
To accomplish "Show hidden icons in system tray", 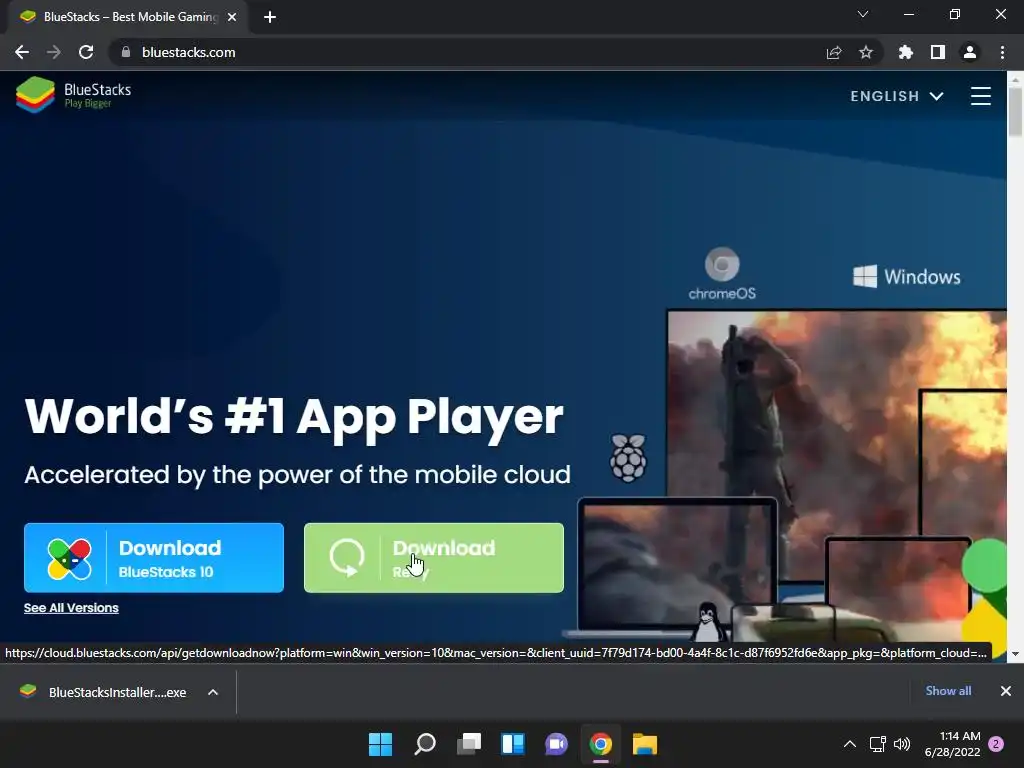I will pyautogui.click(x=849, y=744).
